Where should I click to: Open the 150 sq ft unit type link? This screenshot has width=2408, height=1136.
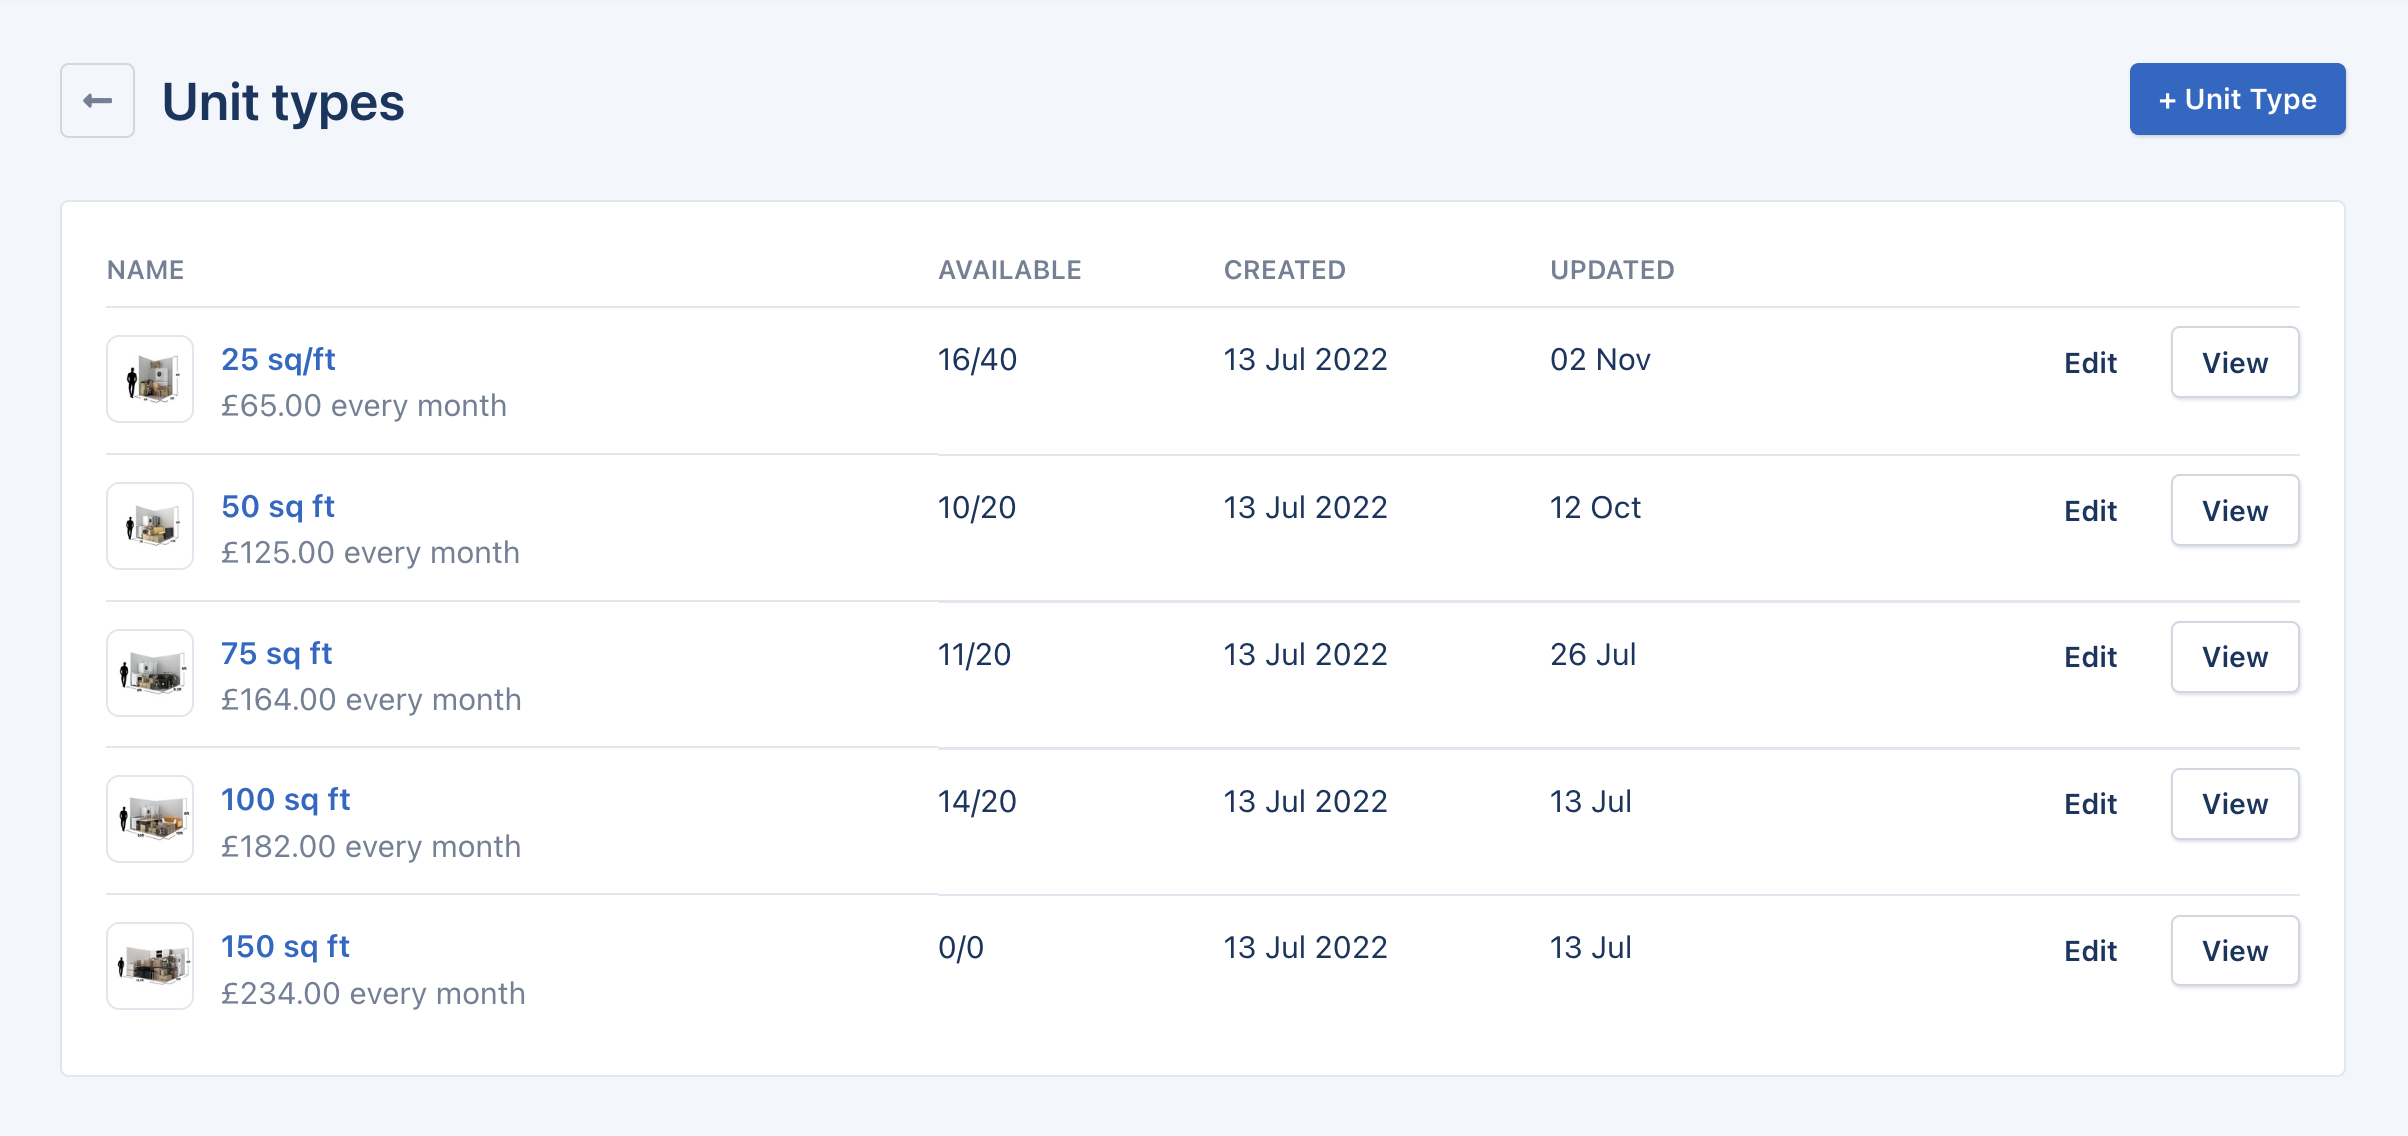[x=286, y=946]
